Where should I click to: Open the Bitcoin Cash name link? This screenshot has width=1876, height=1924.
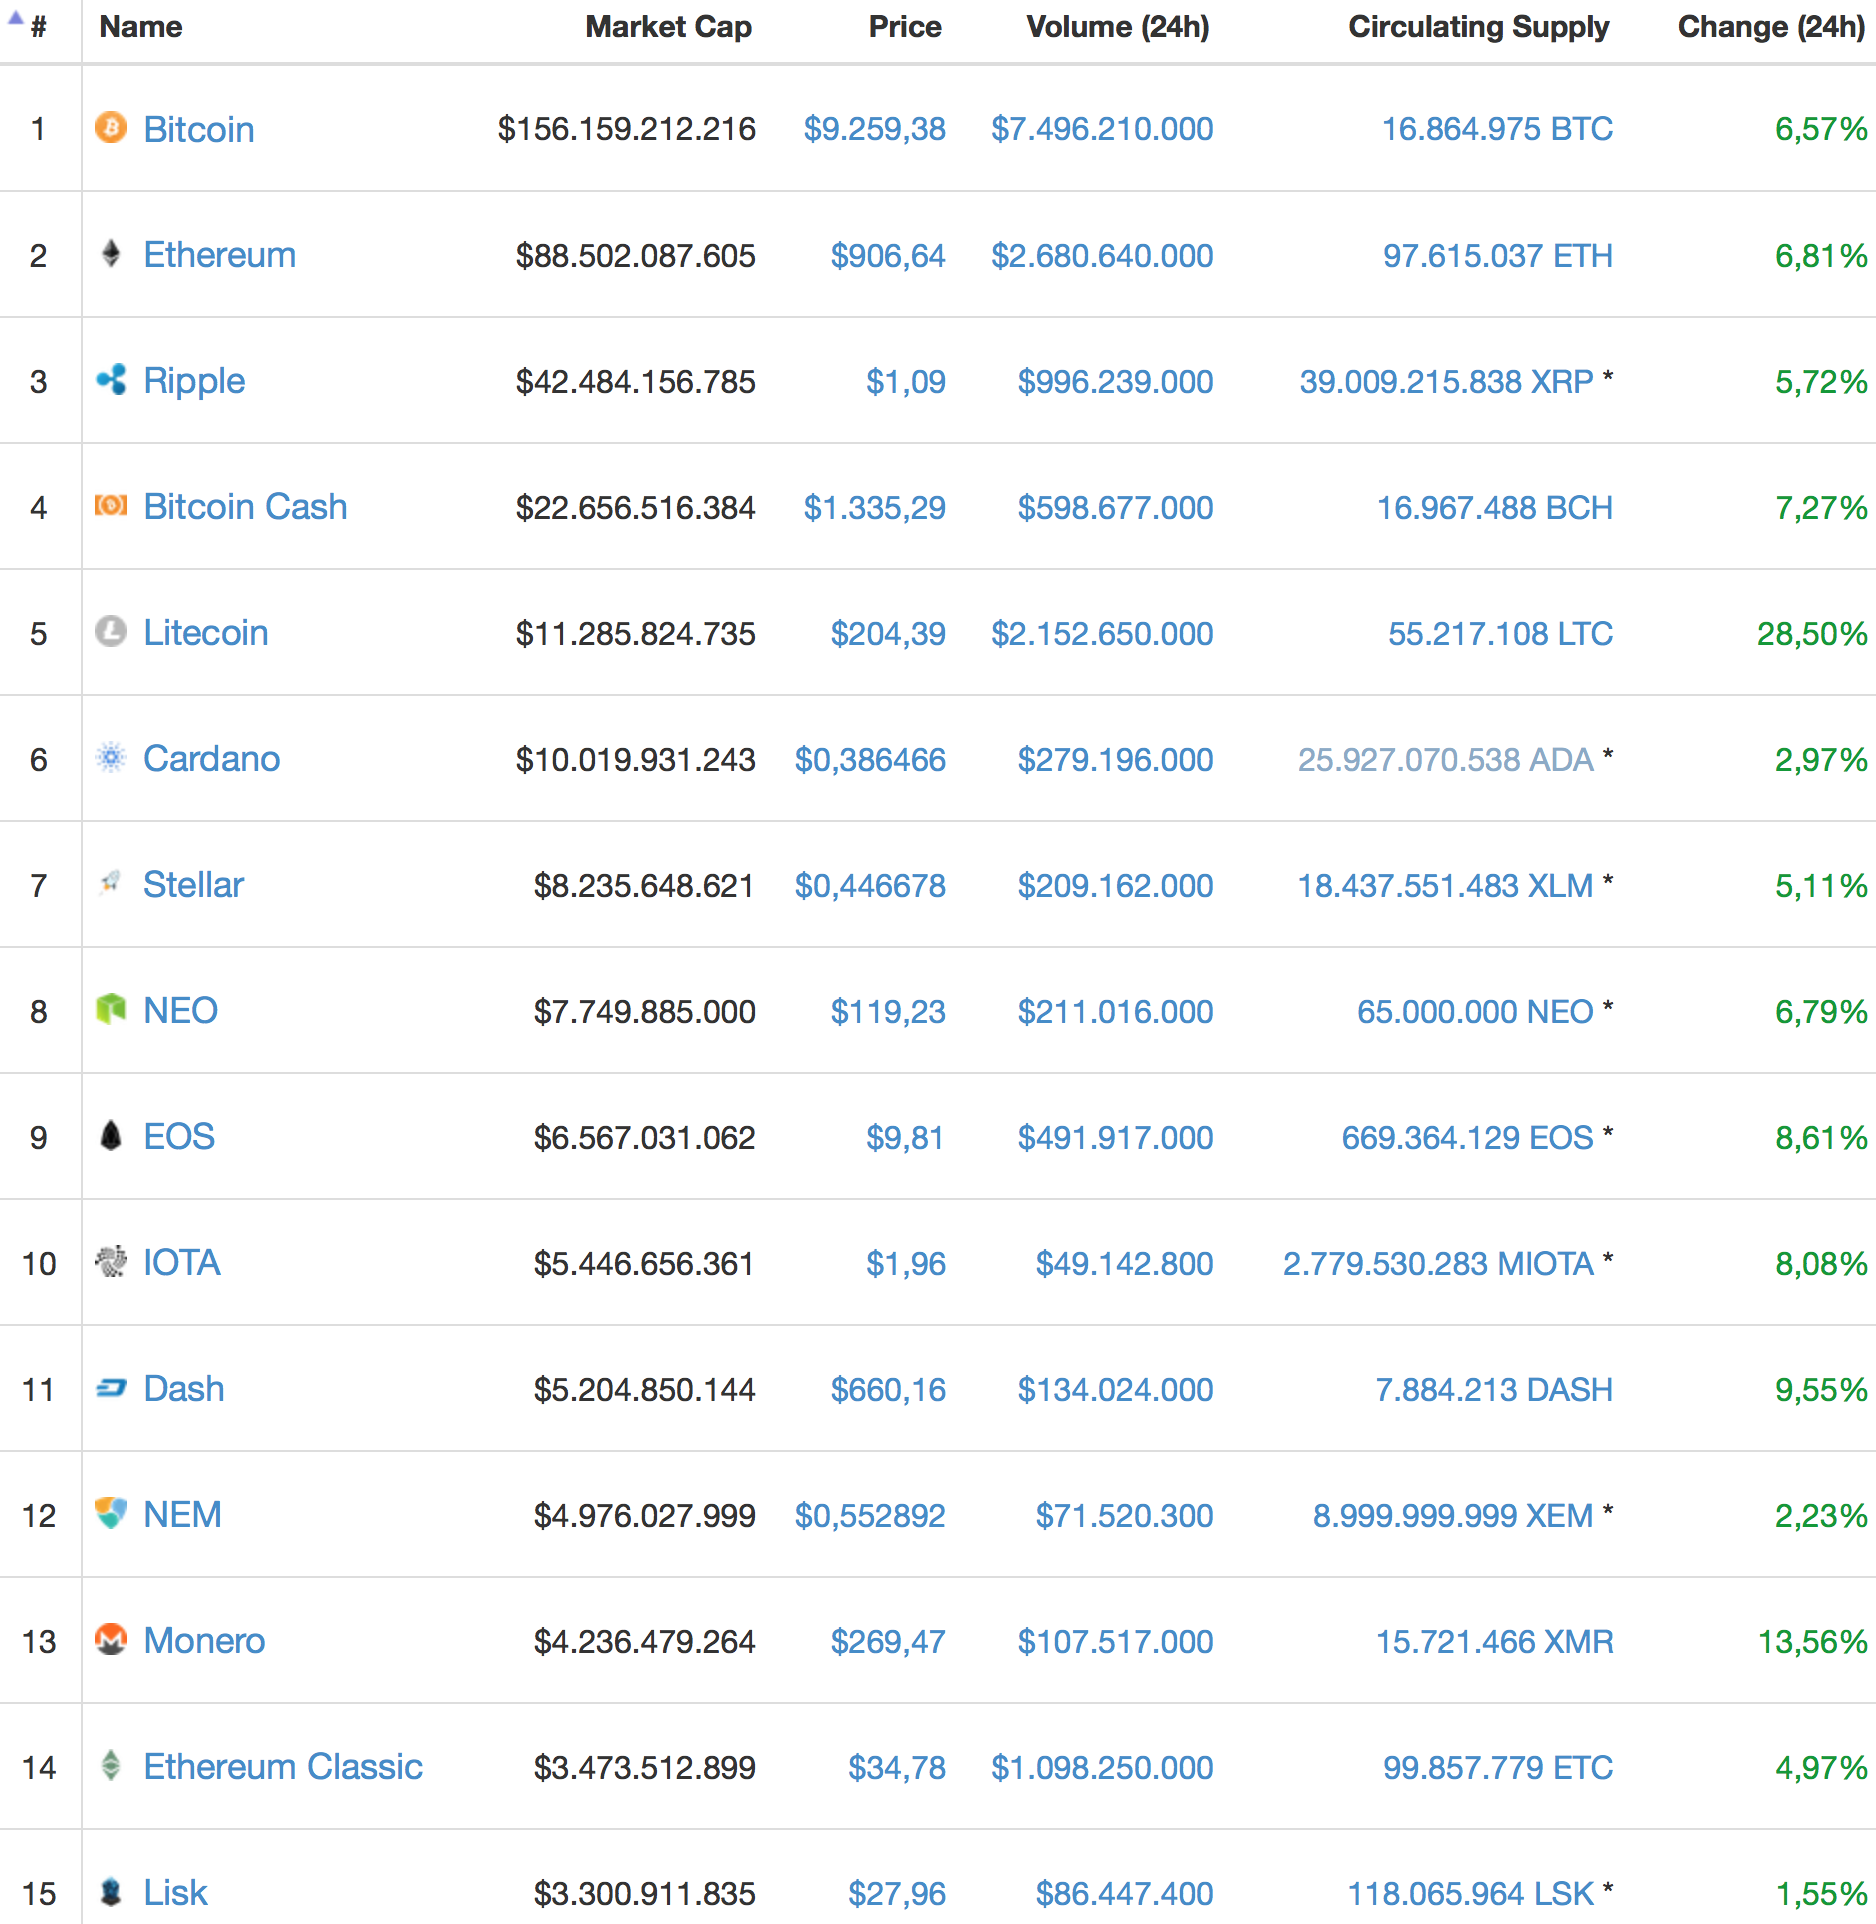246,508
